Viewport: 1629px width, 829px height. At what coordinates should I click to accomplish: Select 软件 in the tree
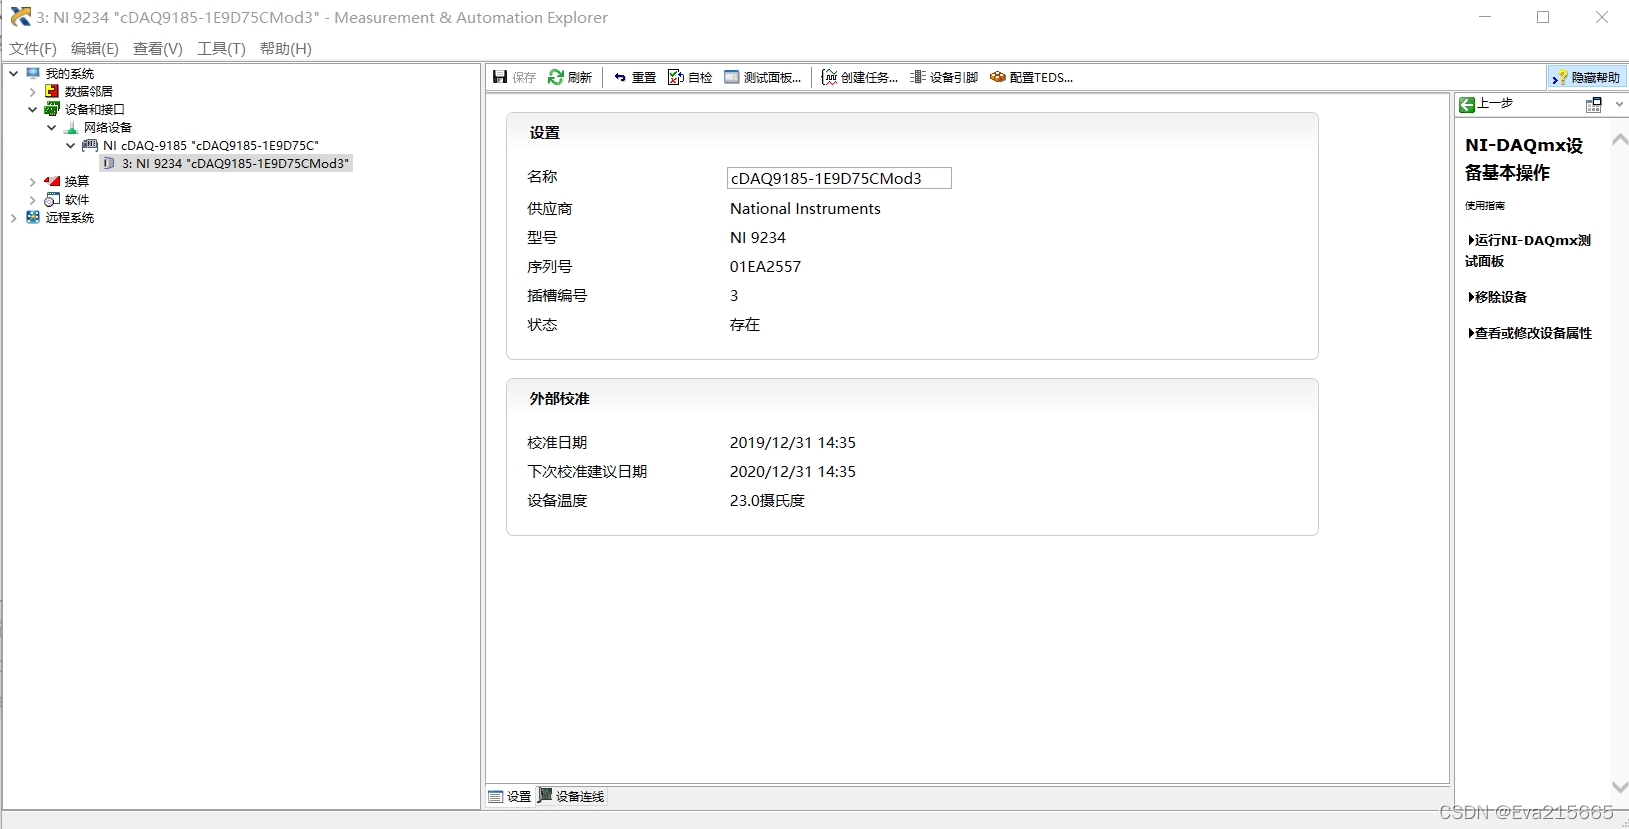point(76,199)
